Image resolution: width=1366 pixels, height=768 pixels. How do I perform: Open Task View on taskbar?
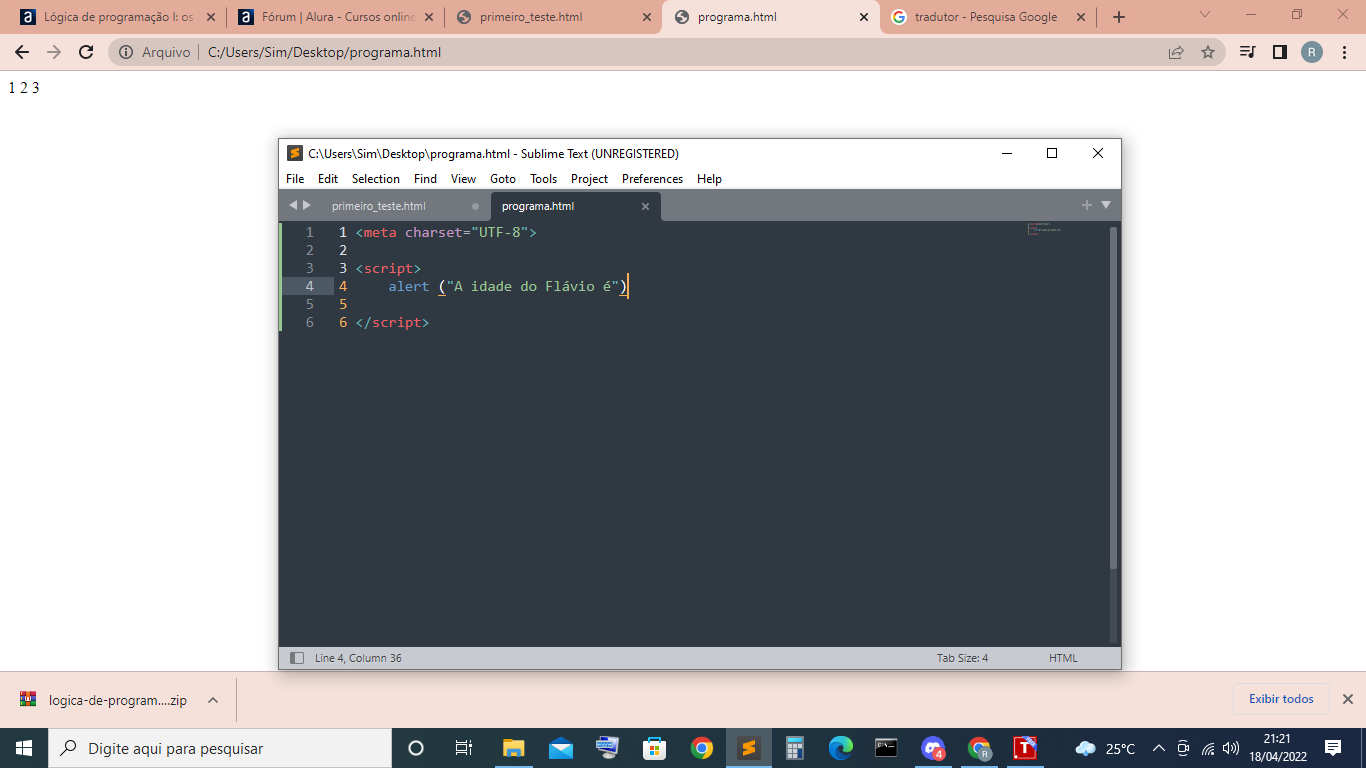point(464,748)
